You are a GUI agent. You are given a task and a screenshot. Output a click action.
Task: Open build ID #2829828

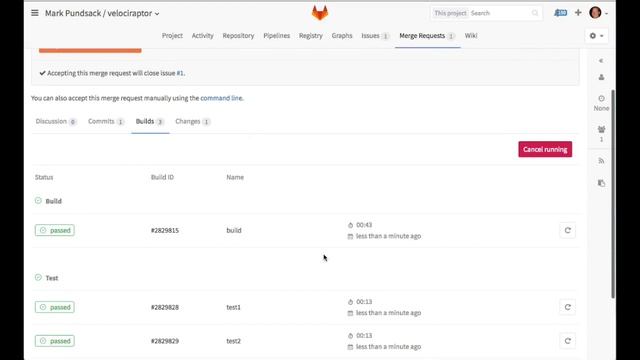pyautogui.click(x=165, y=307)
